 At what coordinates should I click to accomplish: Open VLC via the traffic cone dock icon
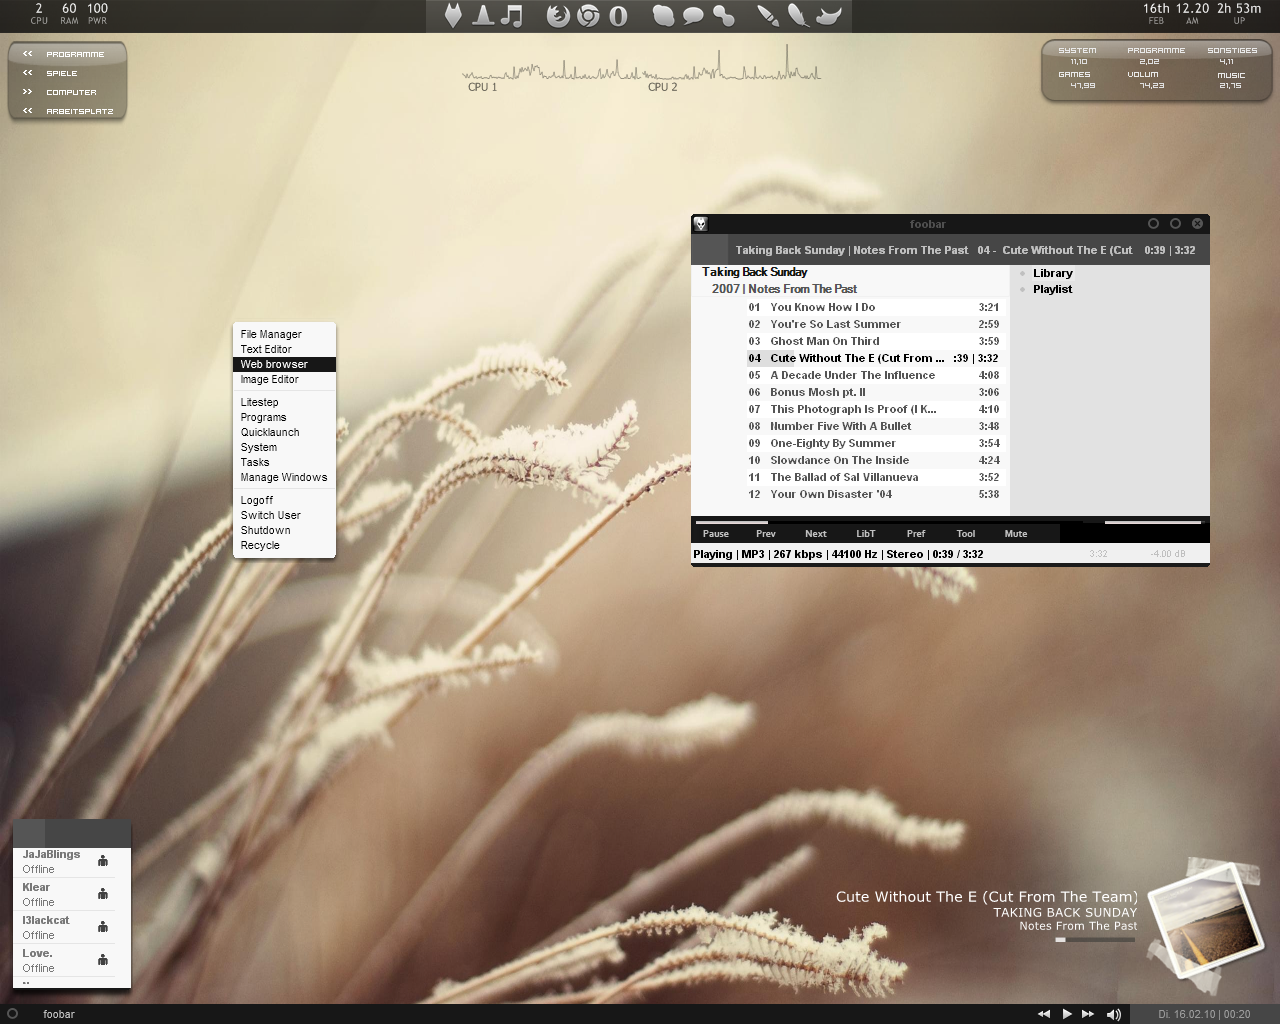[483, 15]
